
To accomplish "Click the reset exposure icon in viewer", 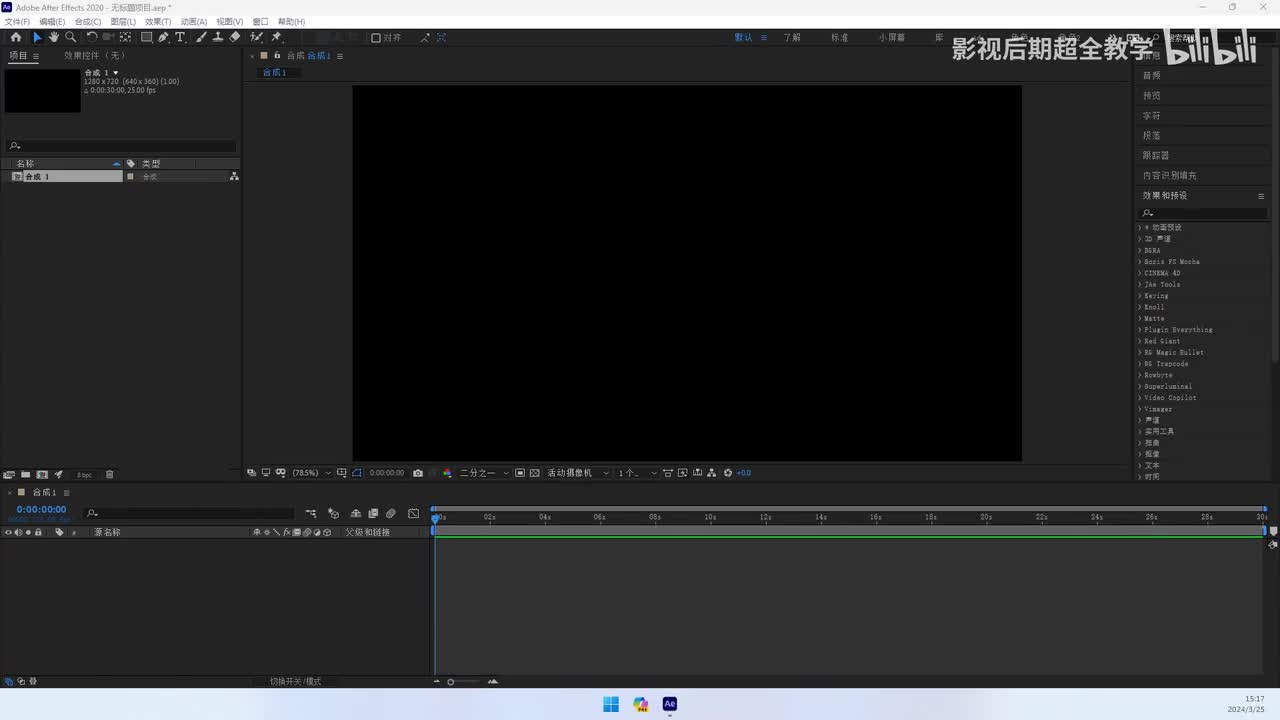I will [728, 473].
